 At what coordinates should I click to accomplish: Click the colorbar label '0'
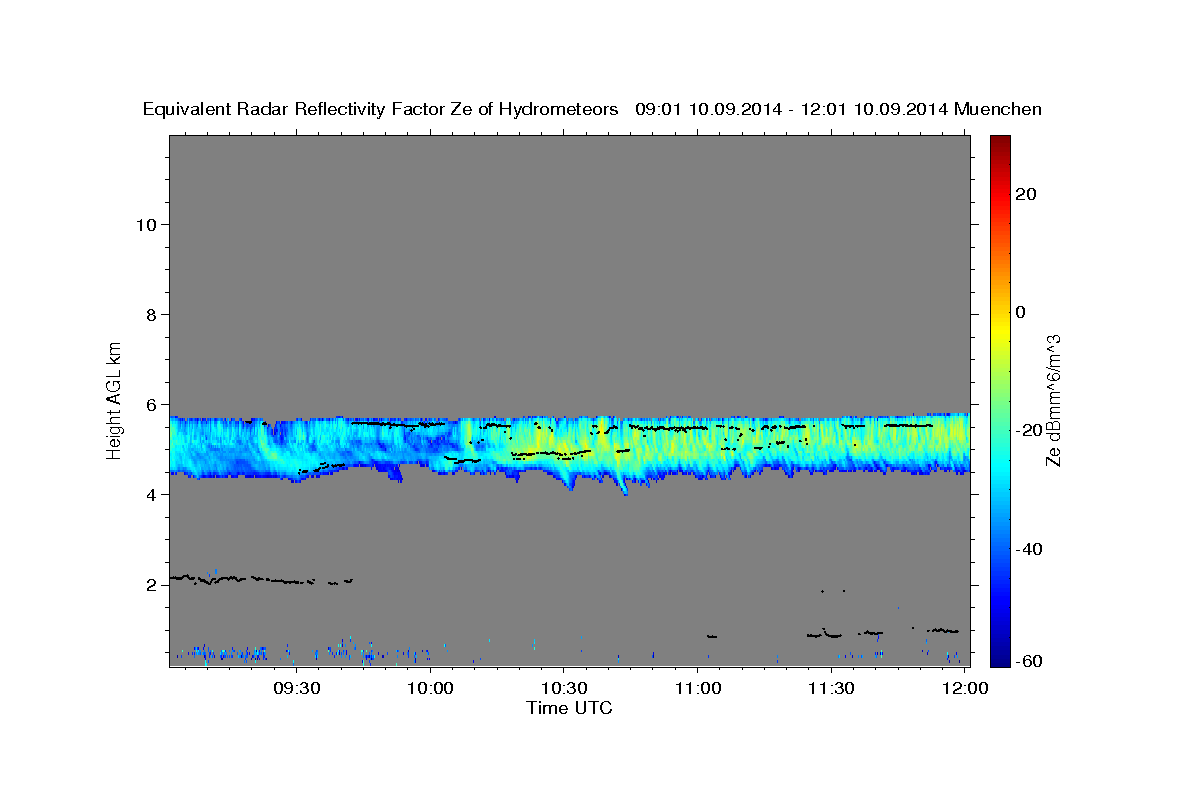click(x=1021, y=312)
